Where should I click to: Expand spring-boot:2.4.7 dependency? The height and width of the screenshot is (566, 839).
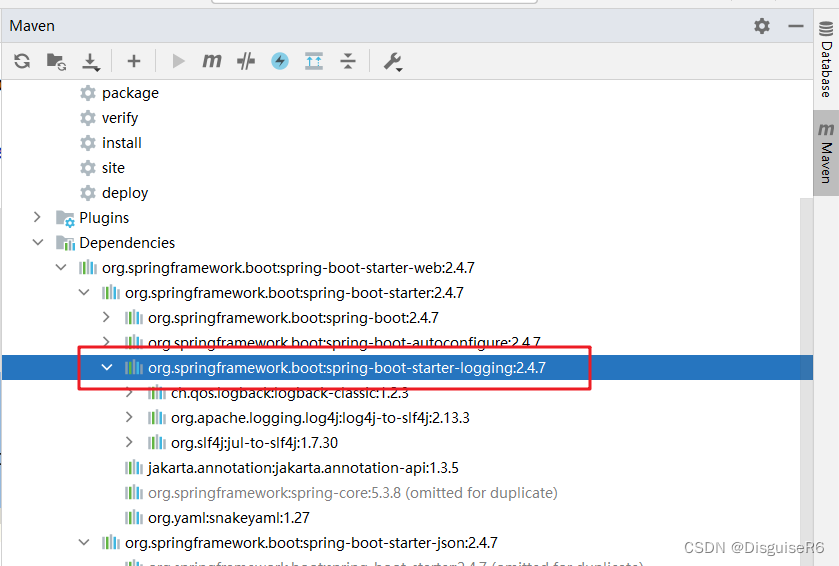point(106,317)
